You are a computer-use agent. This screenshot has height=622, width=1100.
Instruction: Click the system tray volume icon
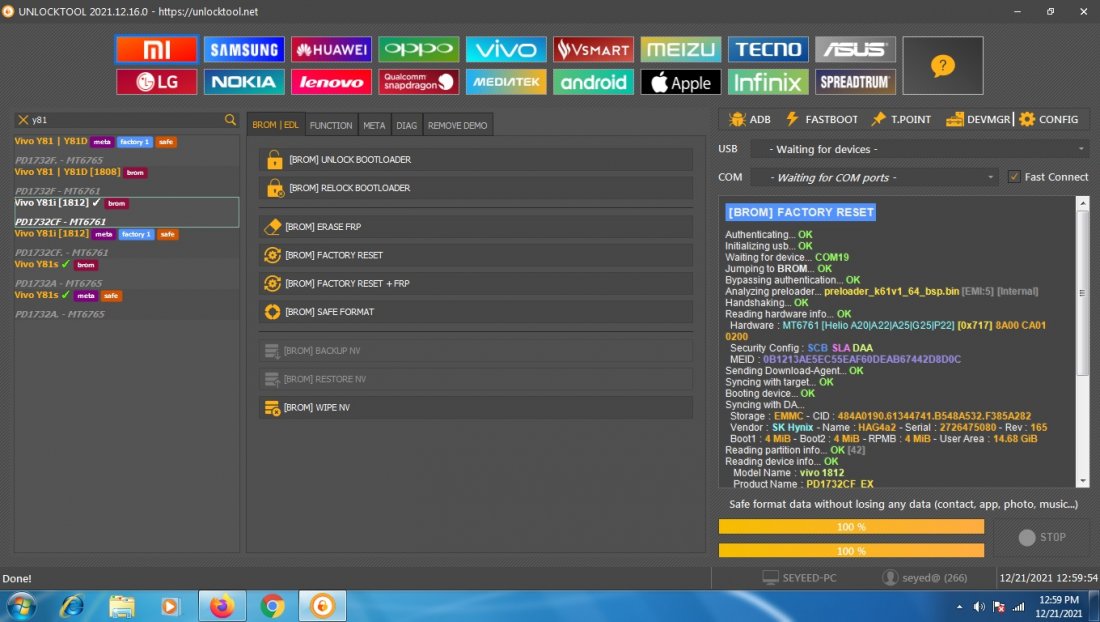click(979, 607)
